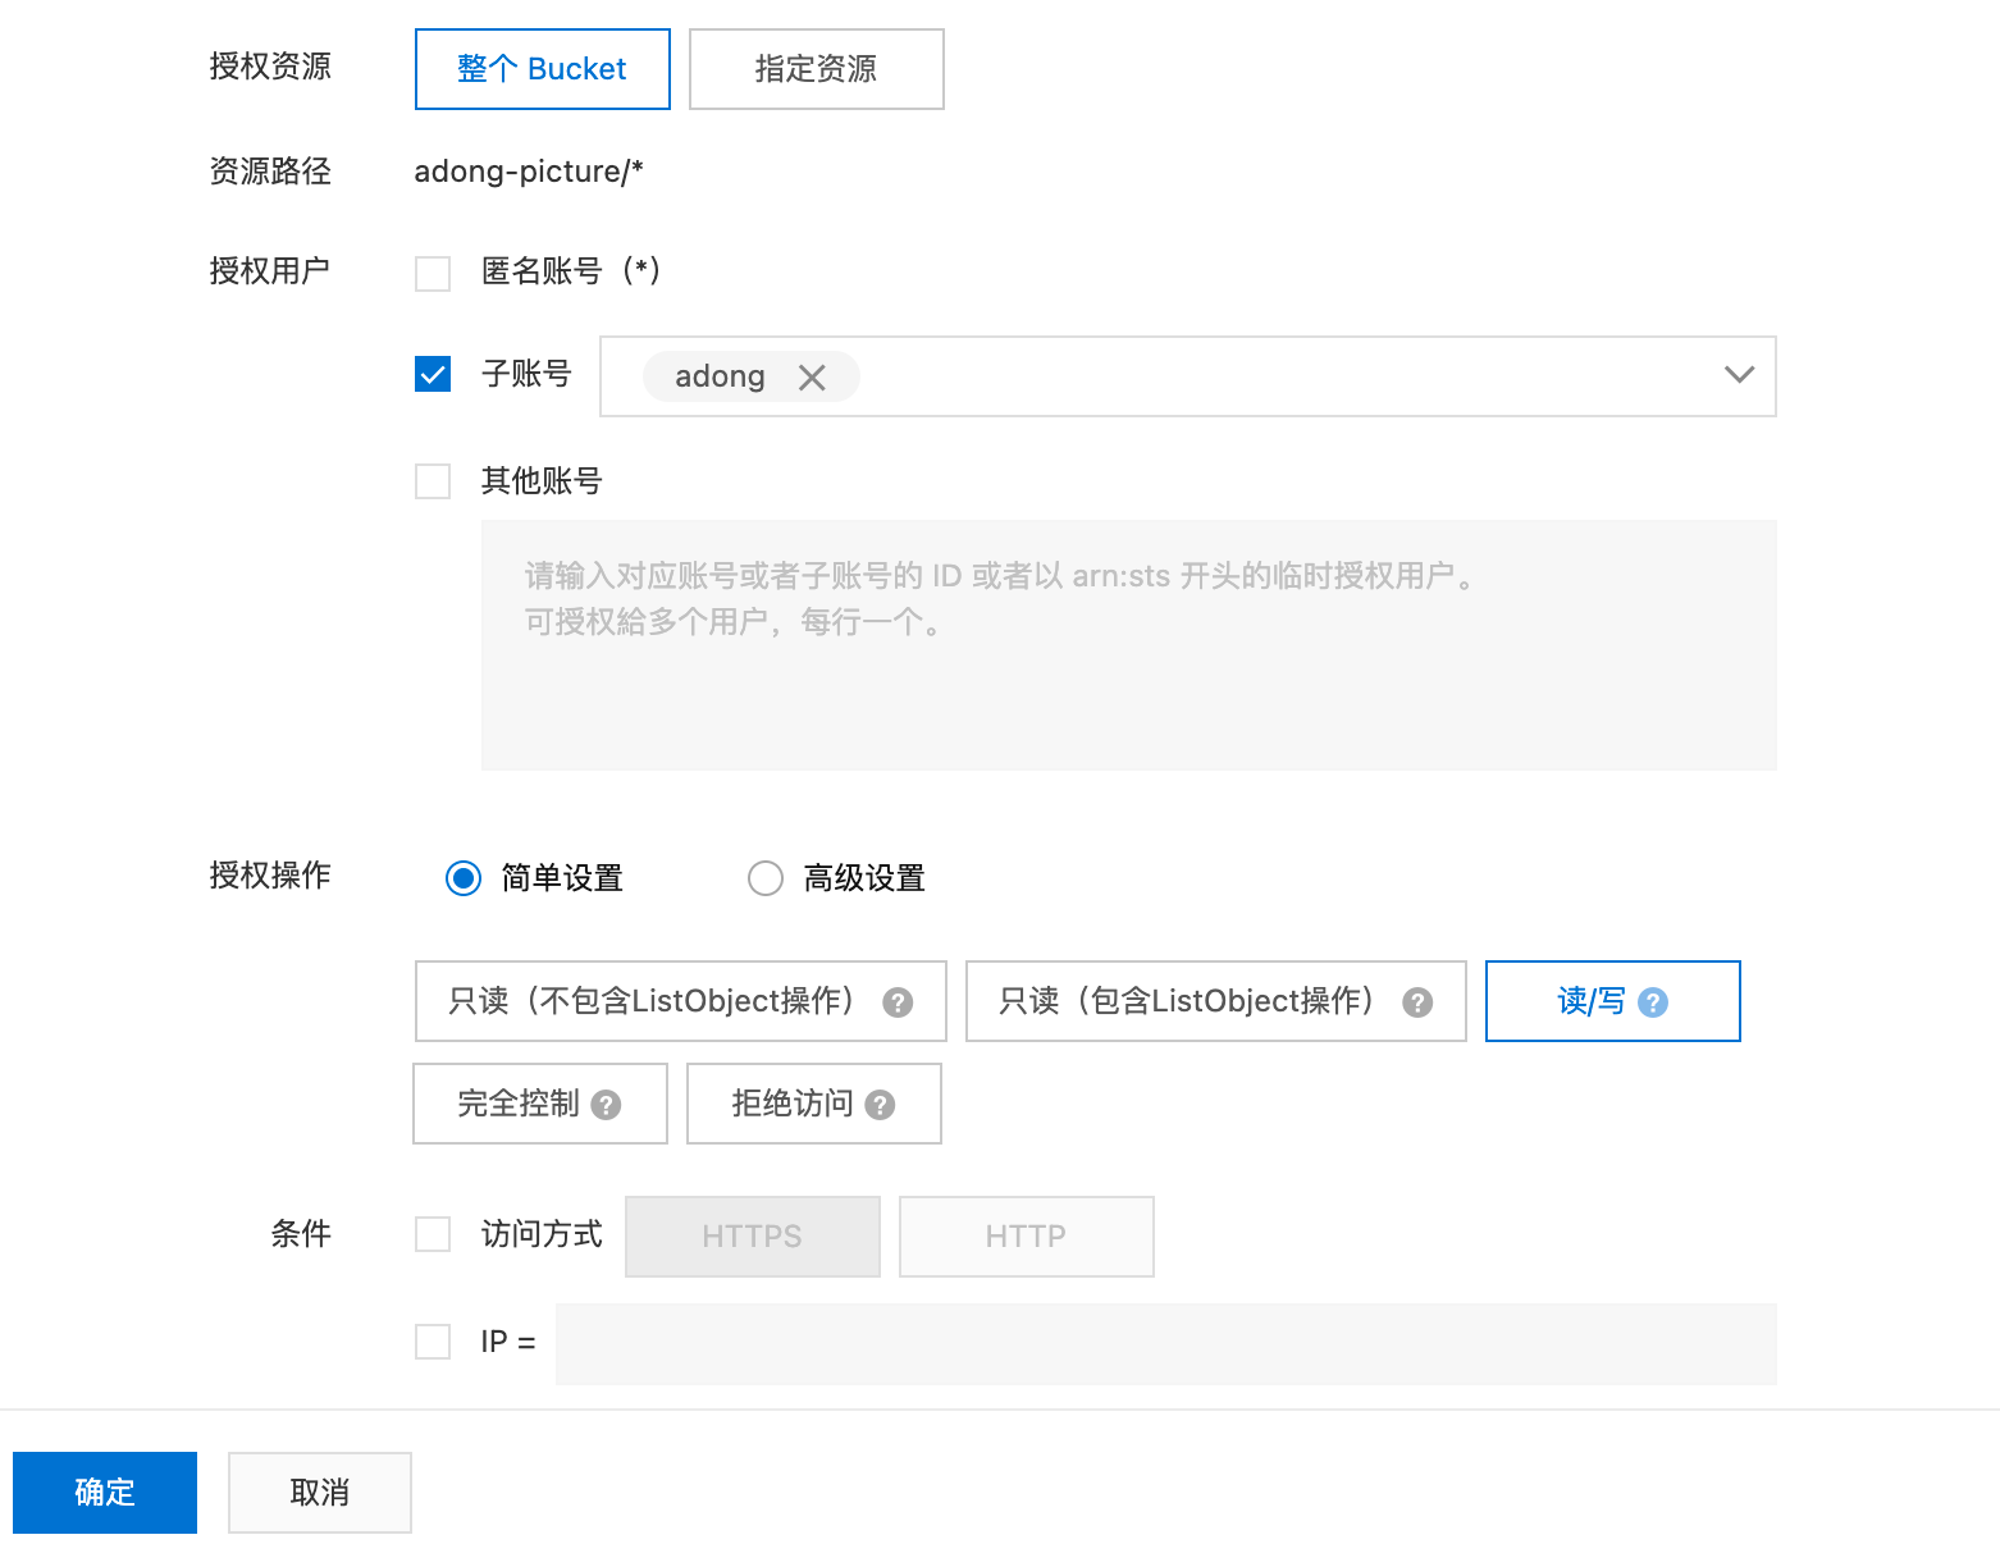Open help icon next to 完全控制
This screenshot has height=1544, width=2000.
coord(605,1104)
